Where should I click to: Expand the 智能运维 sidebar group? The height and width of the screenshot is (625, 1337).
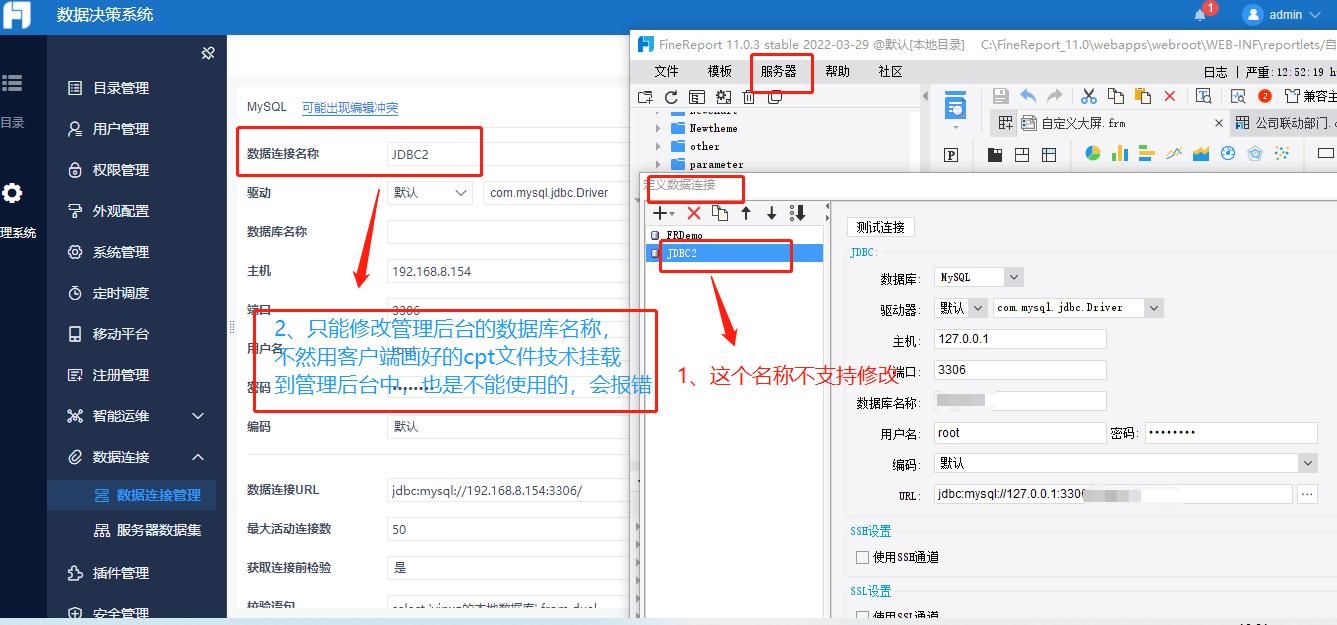click(x=136, y=416)
